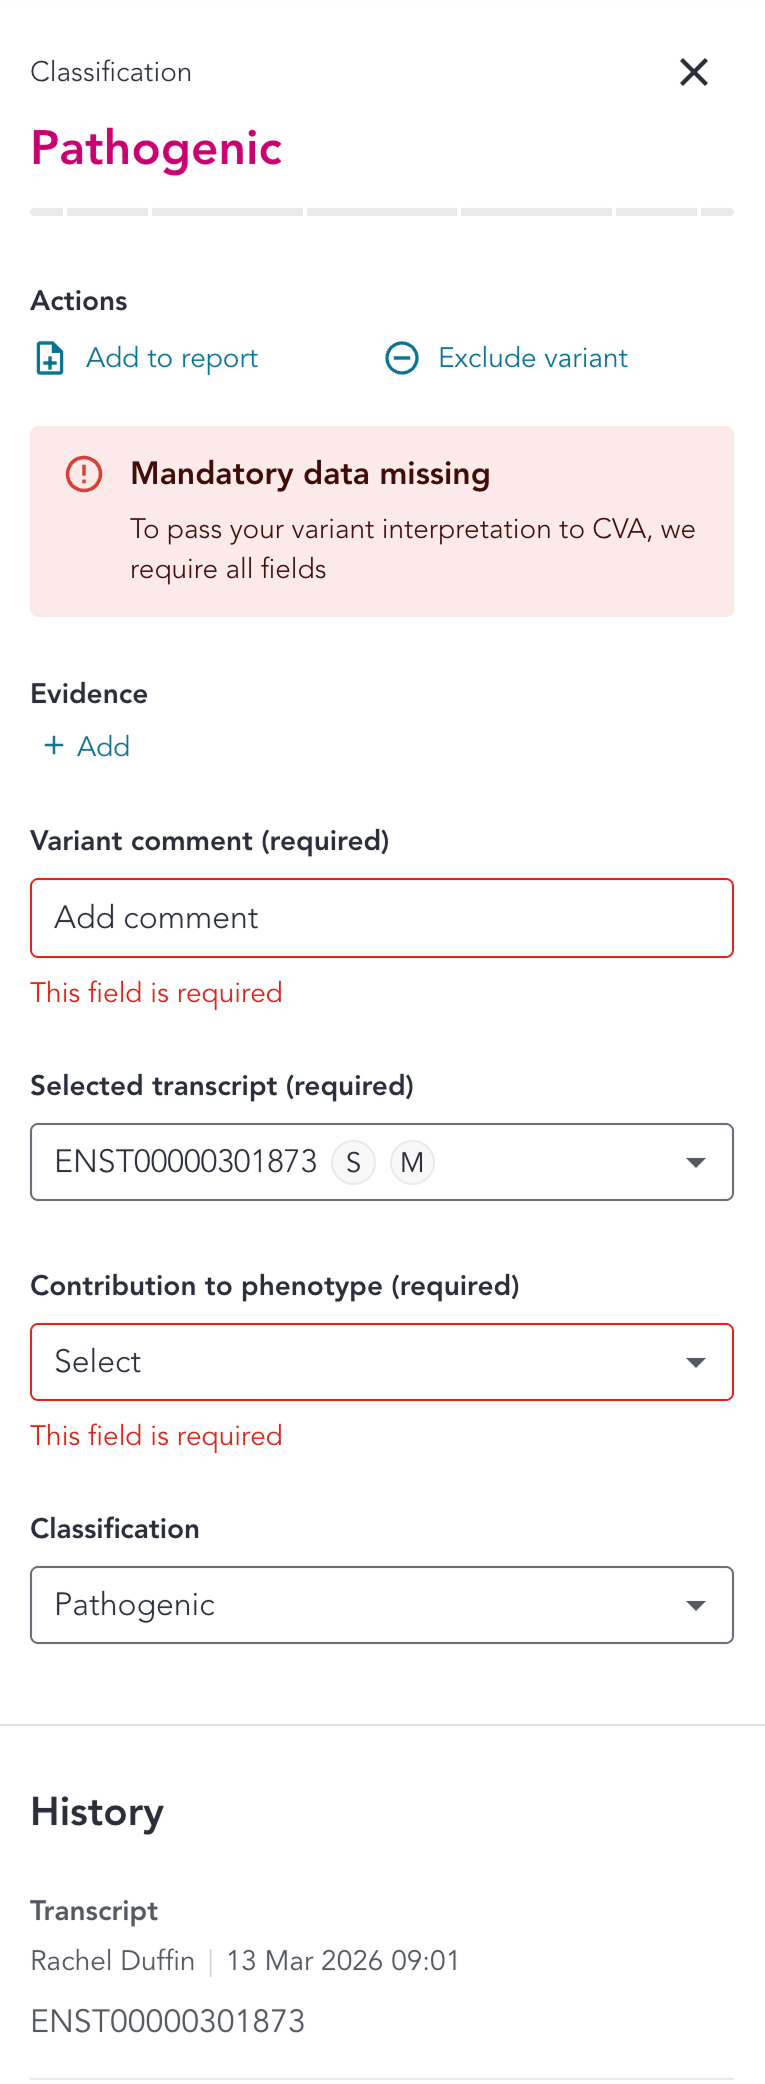Click the Exclude variant minus-circle icon
The width and height of the screenshot is (765, 2084).
point(402,358)
